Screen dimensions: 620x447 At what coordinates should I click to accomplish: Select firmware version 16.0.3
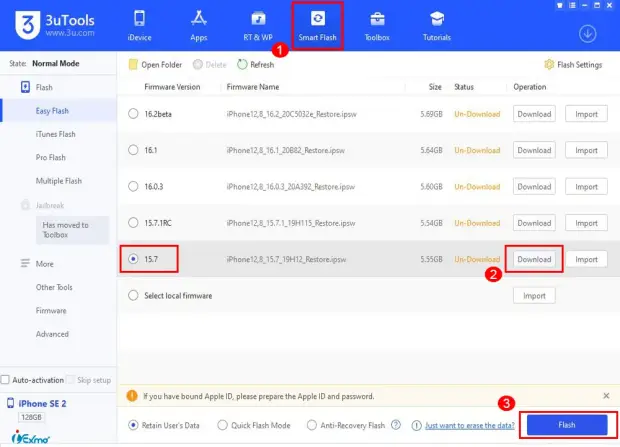click(133, 186)
